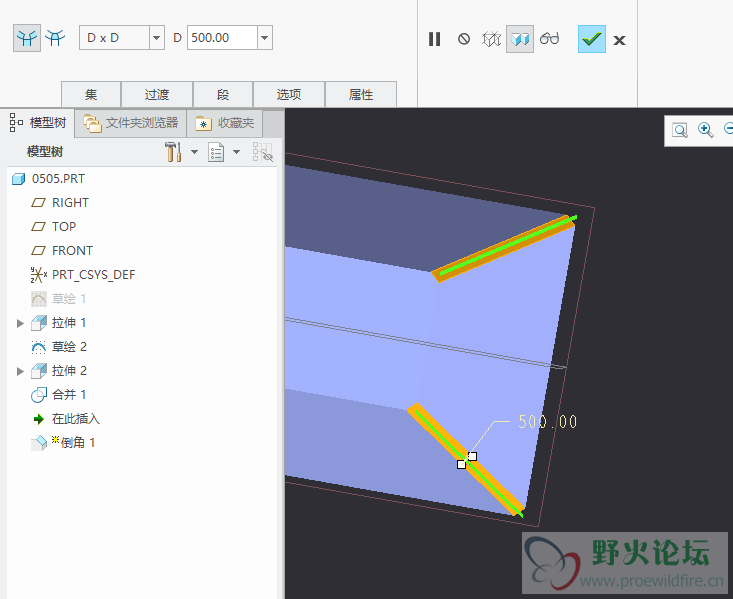Open the D value 500.00 dropdown arrow

(264, 38)
